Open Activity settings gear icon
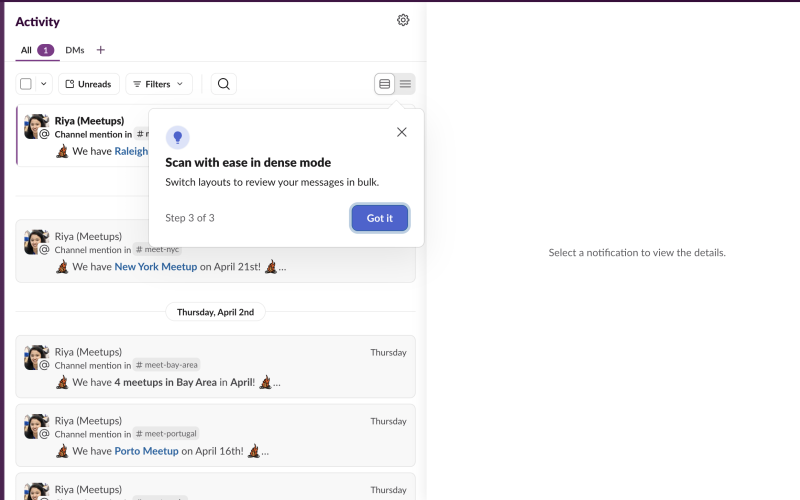This screenshot has width=800, height=500. tap(403, 20)
